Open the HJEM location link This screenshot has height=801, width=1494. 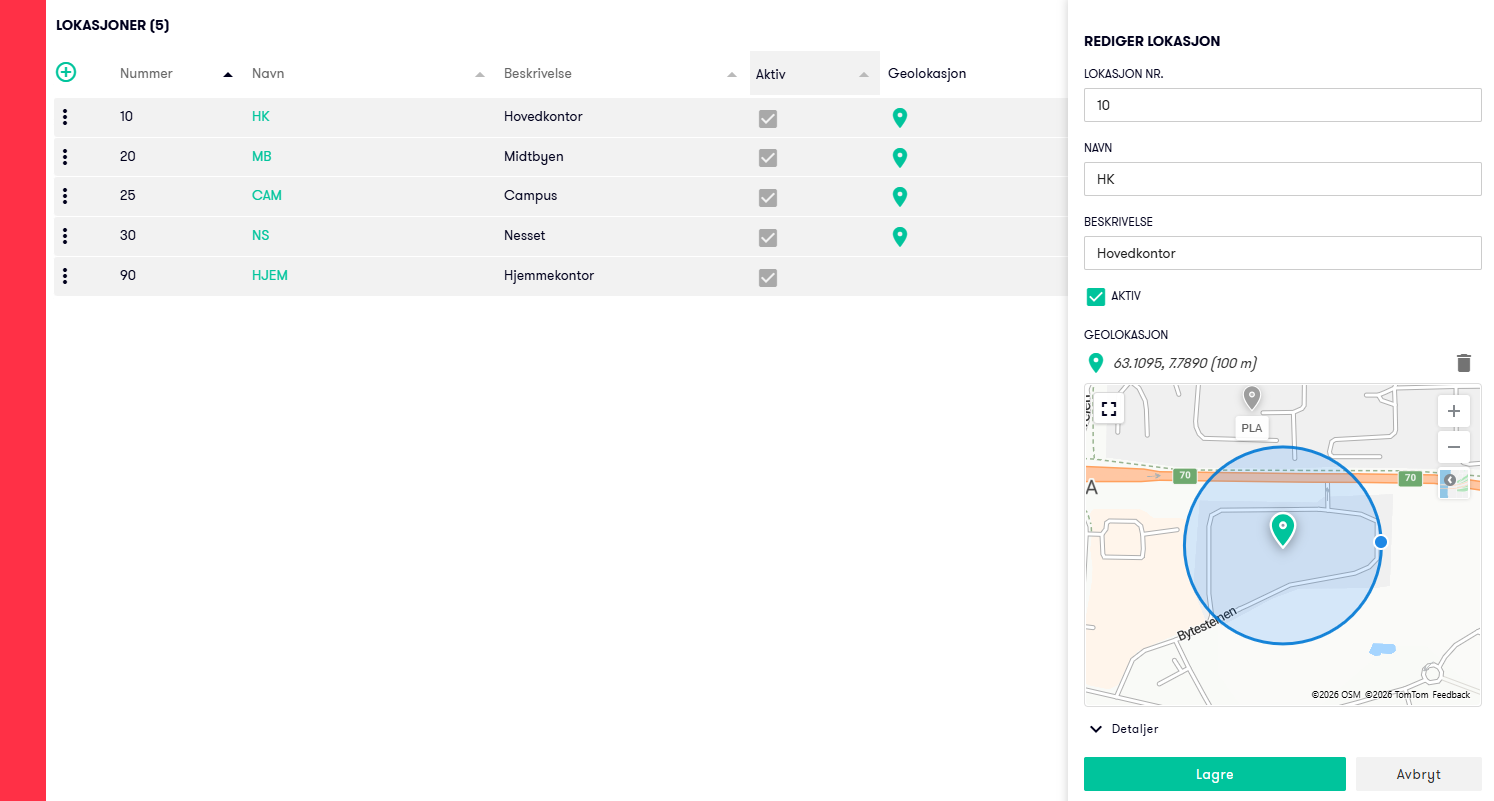(270, 276)
